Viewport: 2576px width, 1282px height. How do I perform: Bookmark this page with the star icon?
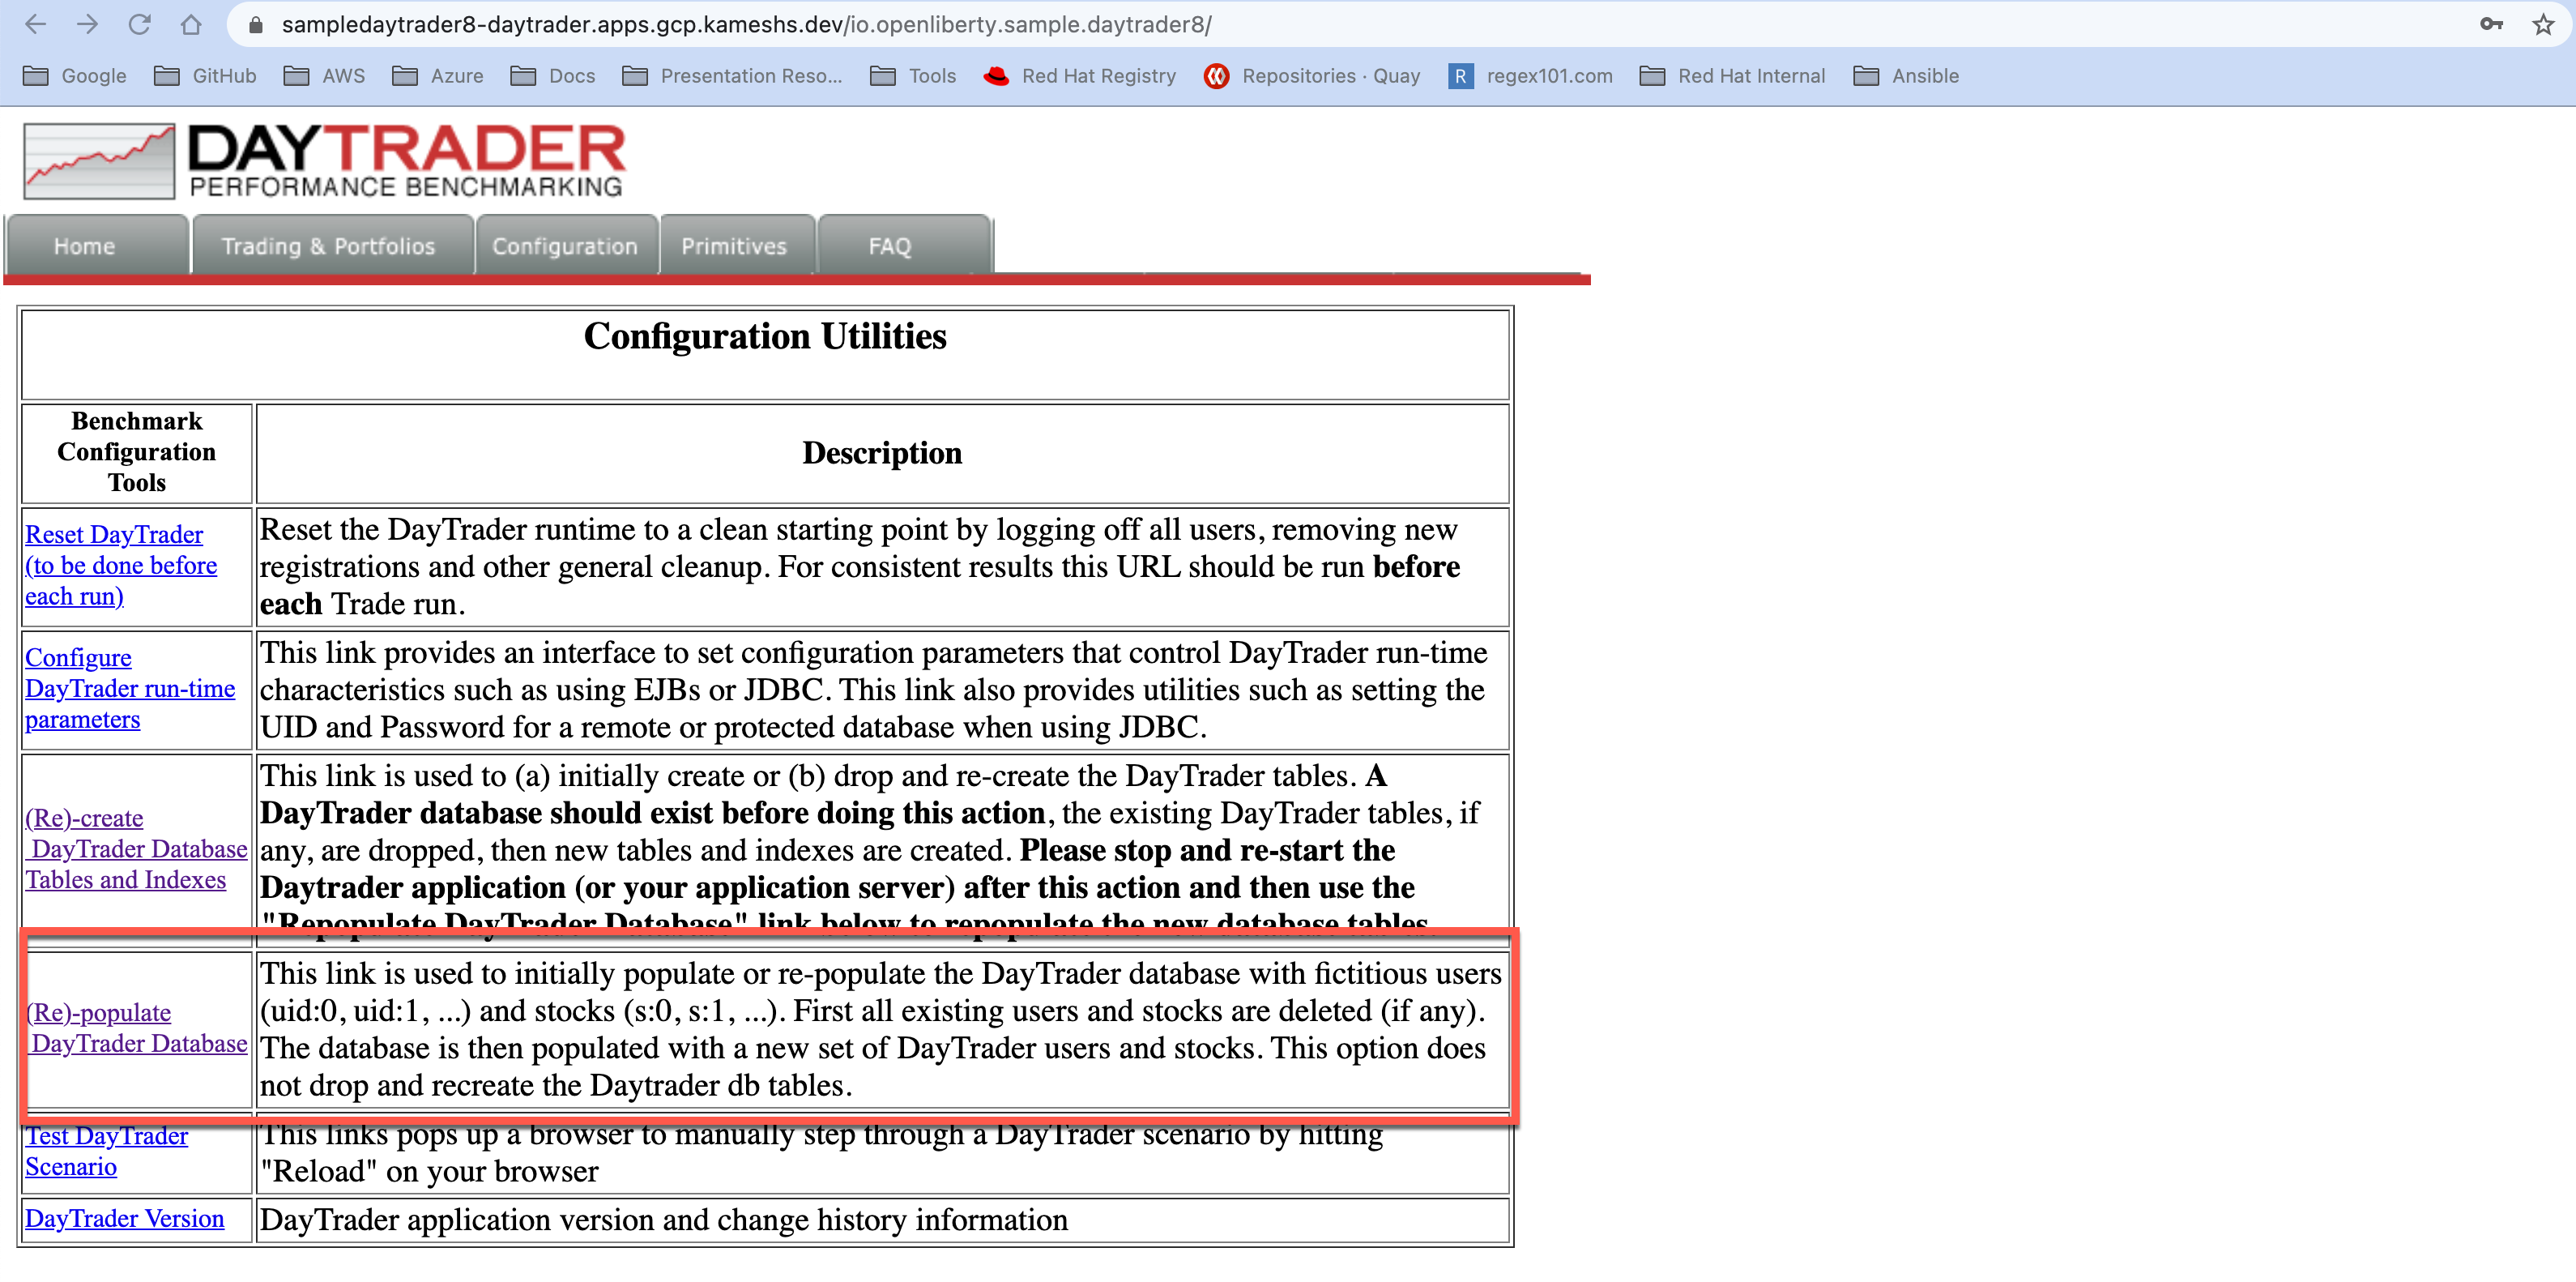tap(2543, 25)
